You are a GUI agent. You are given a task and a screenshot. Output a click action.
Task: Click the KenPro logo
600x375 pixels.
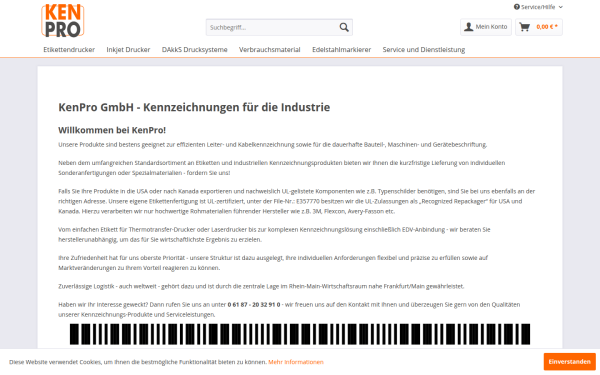(x=63, y=21)
